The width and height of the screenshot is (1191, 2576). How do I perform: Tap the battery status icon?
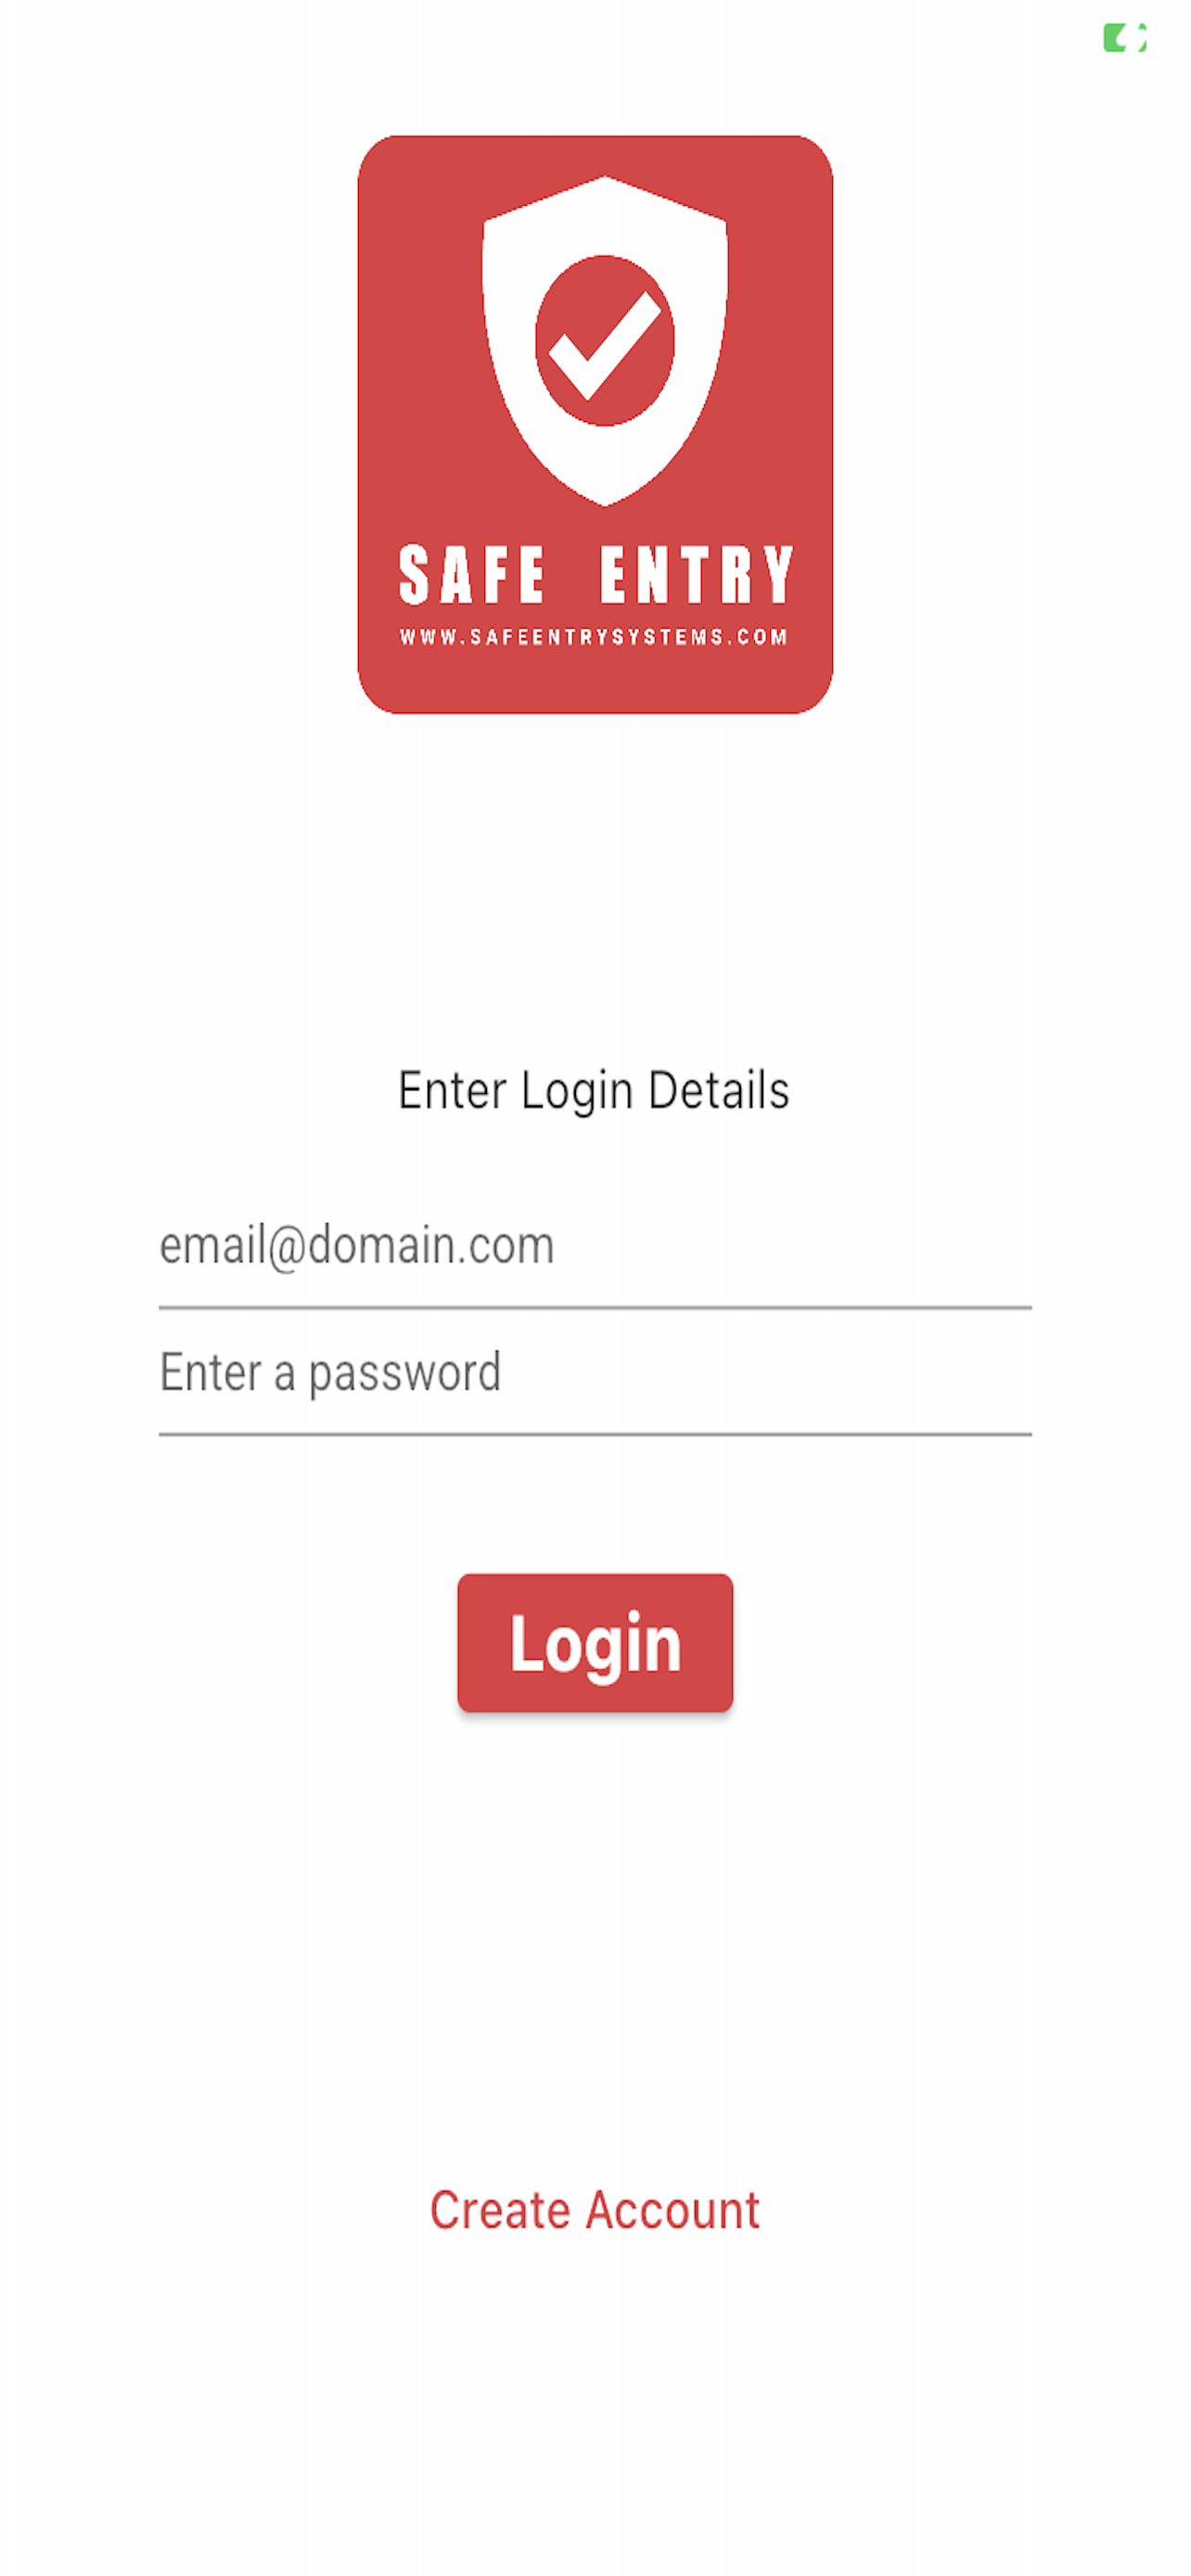(1124, 38)
